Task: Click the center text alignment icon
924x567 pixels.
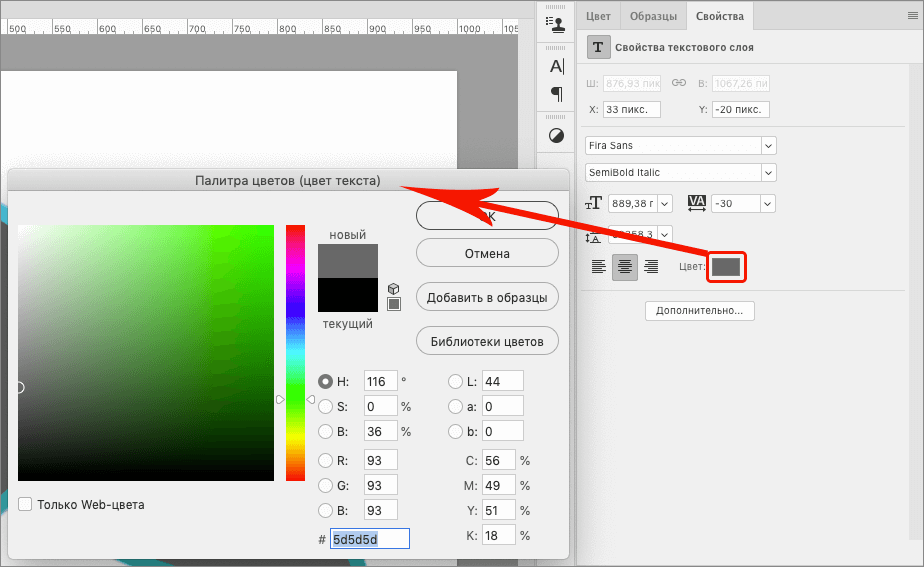Action: tap(625, 266)
